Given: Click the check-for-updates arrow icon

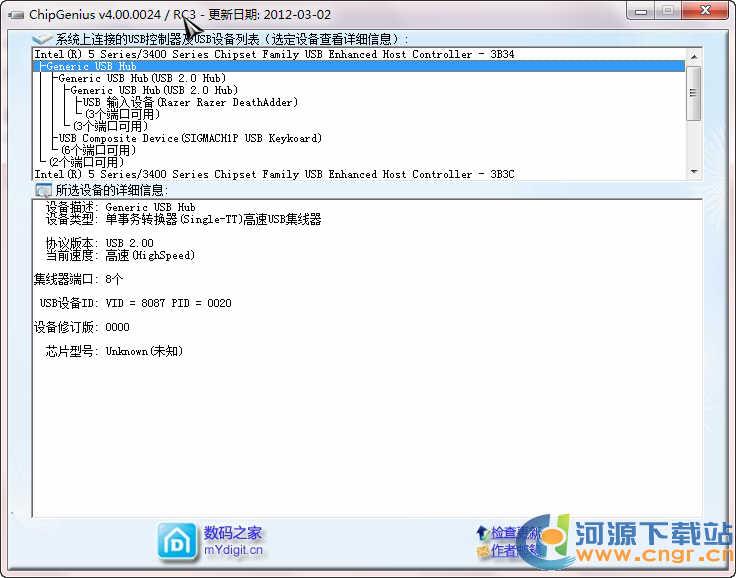Looking at the screenshot, I should (483, 533).
